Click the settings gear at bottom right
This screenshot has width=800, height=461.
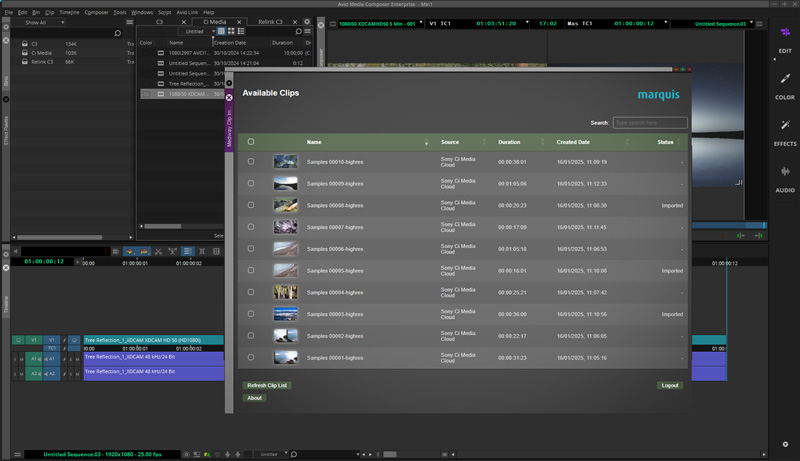click(785, 444)
